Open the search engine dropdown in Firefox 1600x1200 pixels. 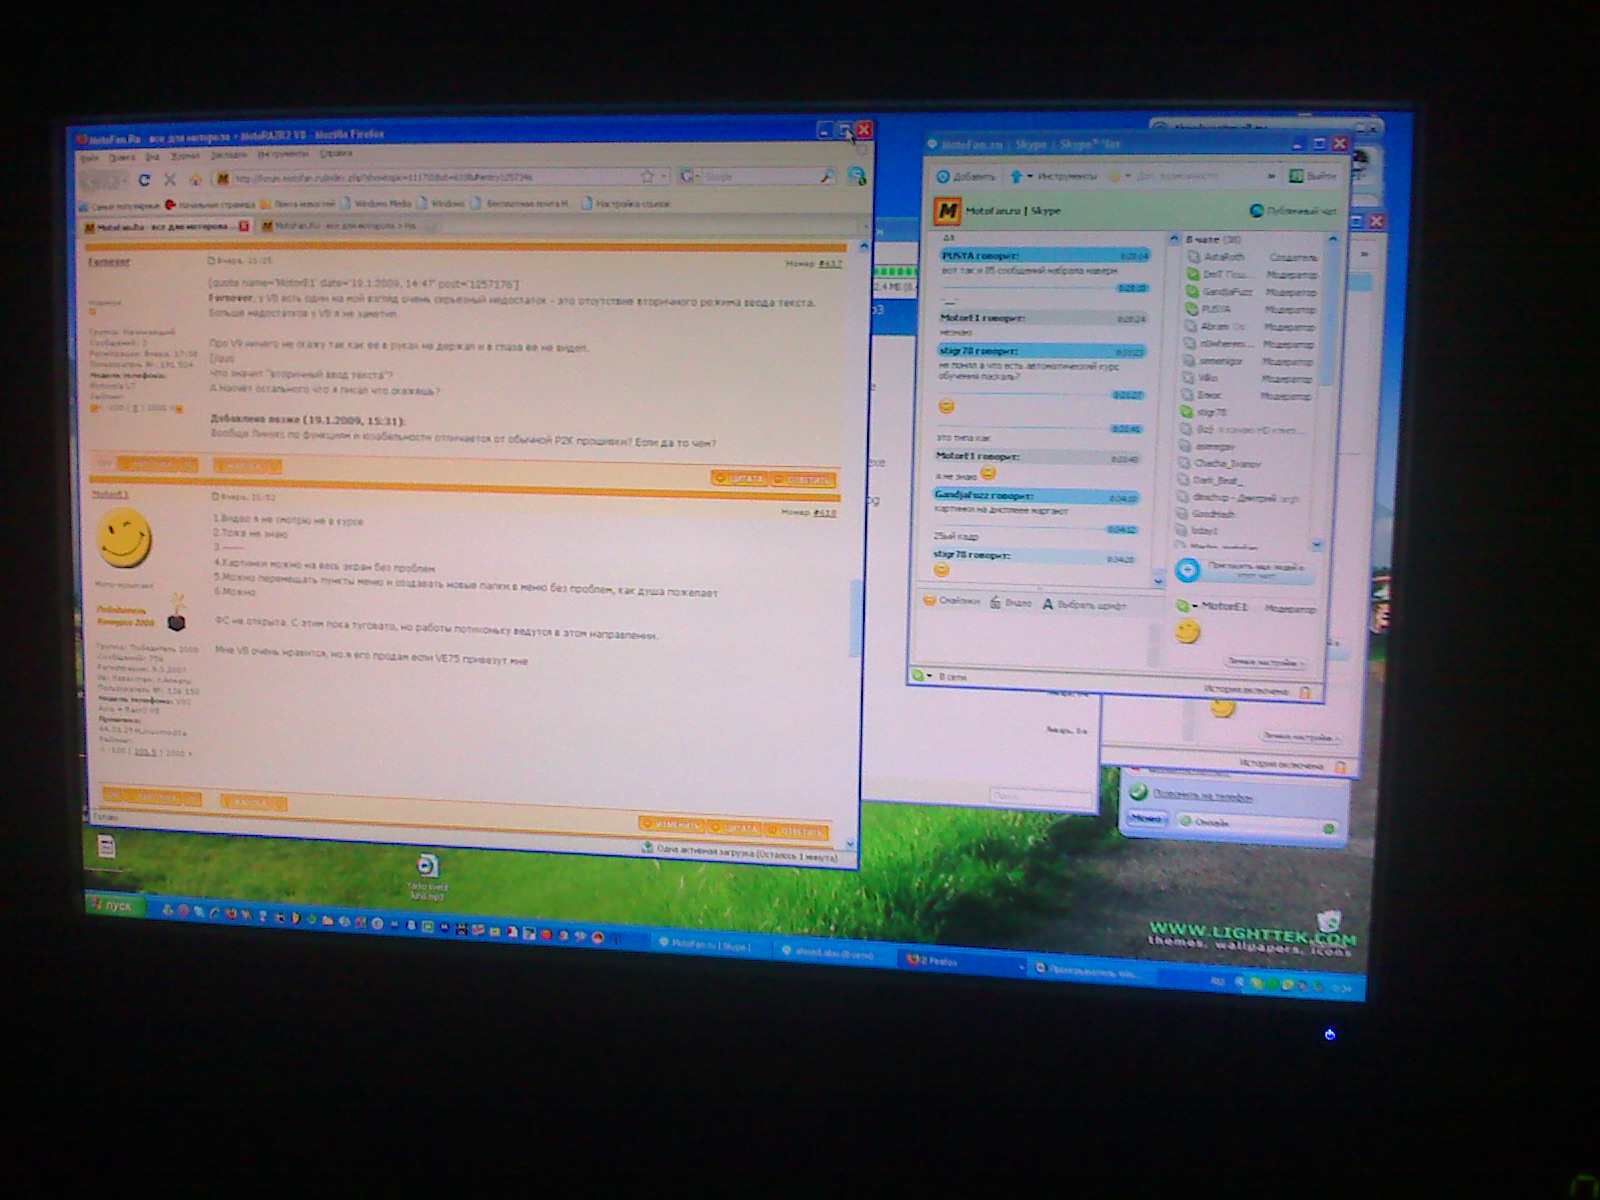[688, 177]
